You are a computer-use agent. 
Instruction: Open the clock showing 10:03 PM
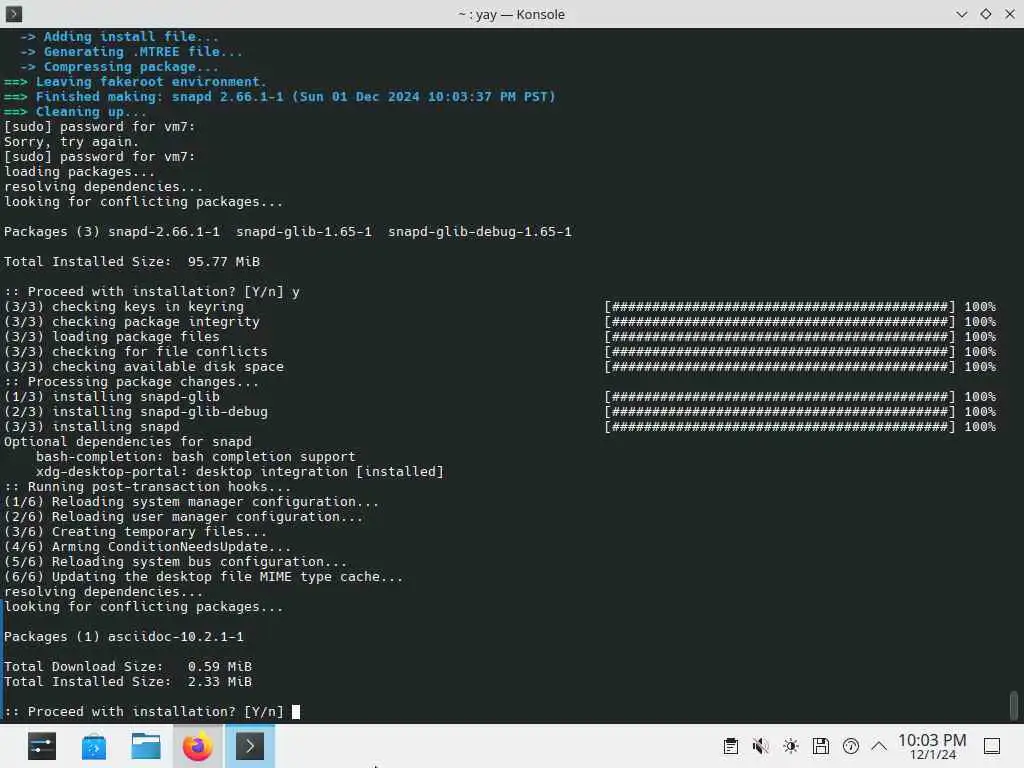[932, 746]
